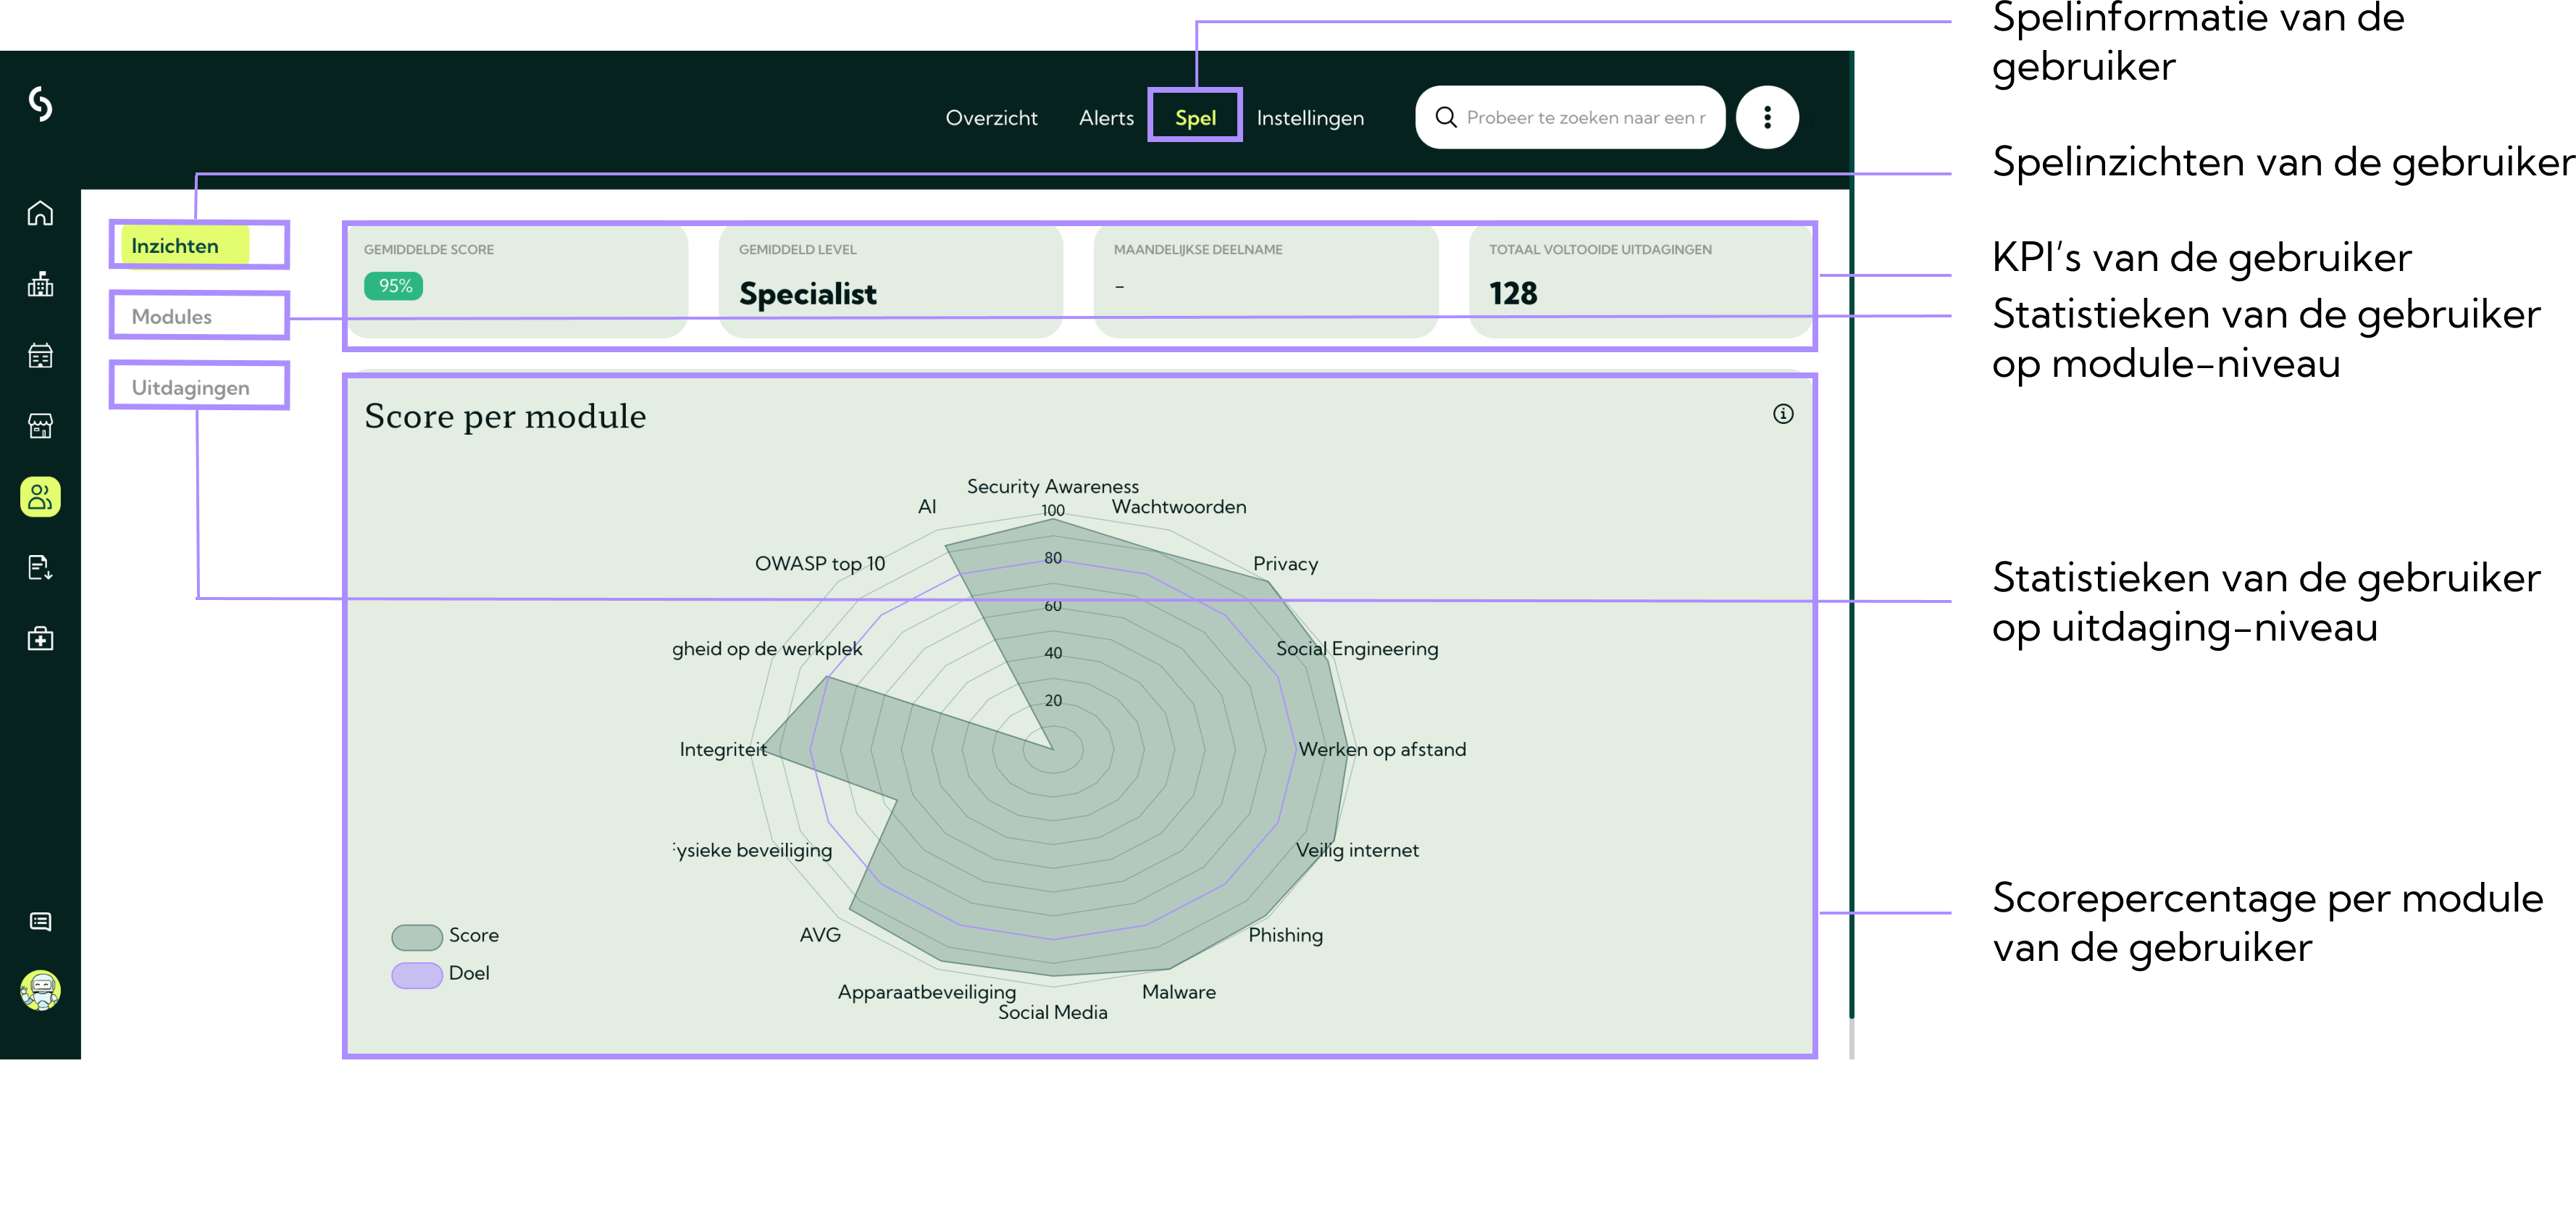
Task: Click the robot avatar profile picture
Action: coord(40,990)
